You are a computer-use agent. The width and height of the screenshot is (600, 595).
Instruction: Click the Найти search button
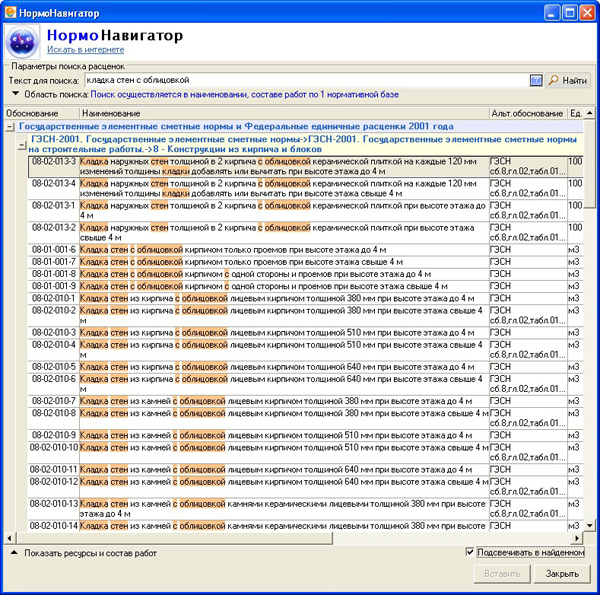(568, 80)
